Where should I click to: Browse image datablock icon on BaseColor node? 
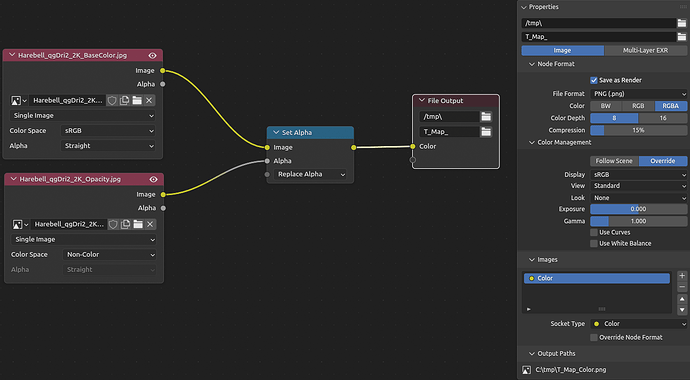pyautogui.click(x=18, y=101)
